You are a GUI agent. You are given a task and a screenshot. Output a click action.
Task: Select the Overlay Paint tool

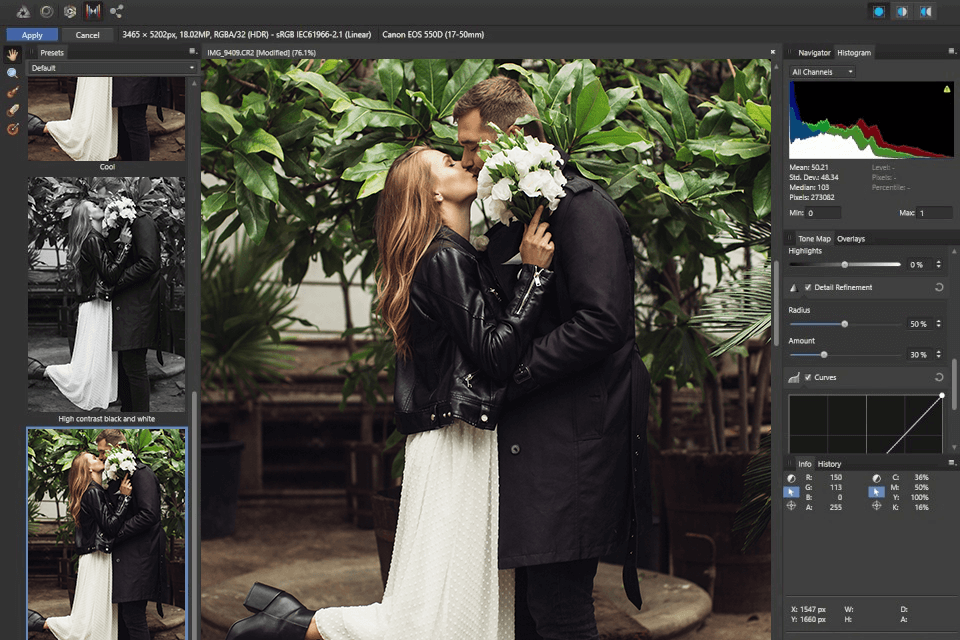pyautogui.click(x=12, y=92)
